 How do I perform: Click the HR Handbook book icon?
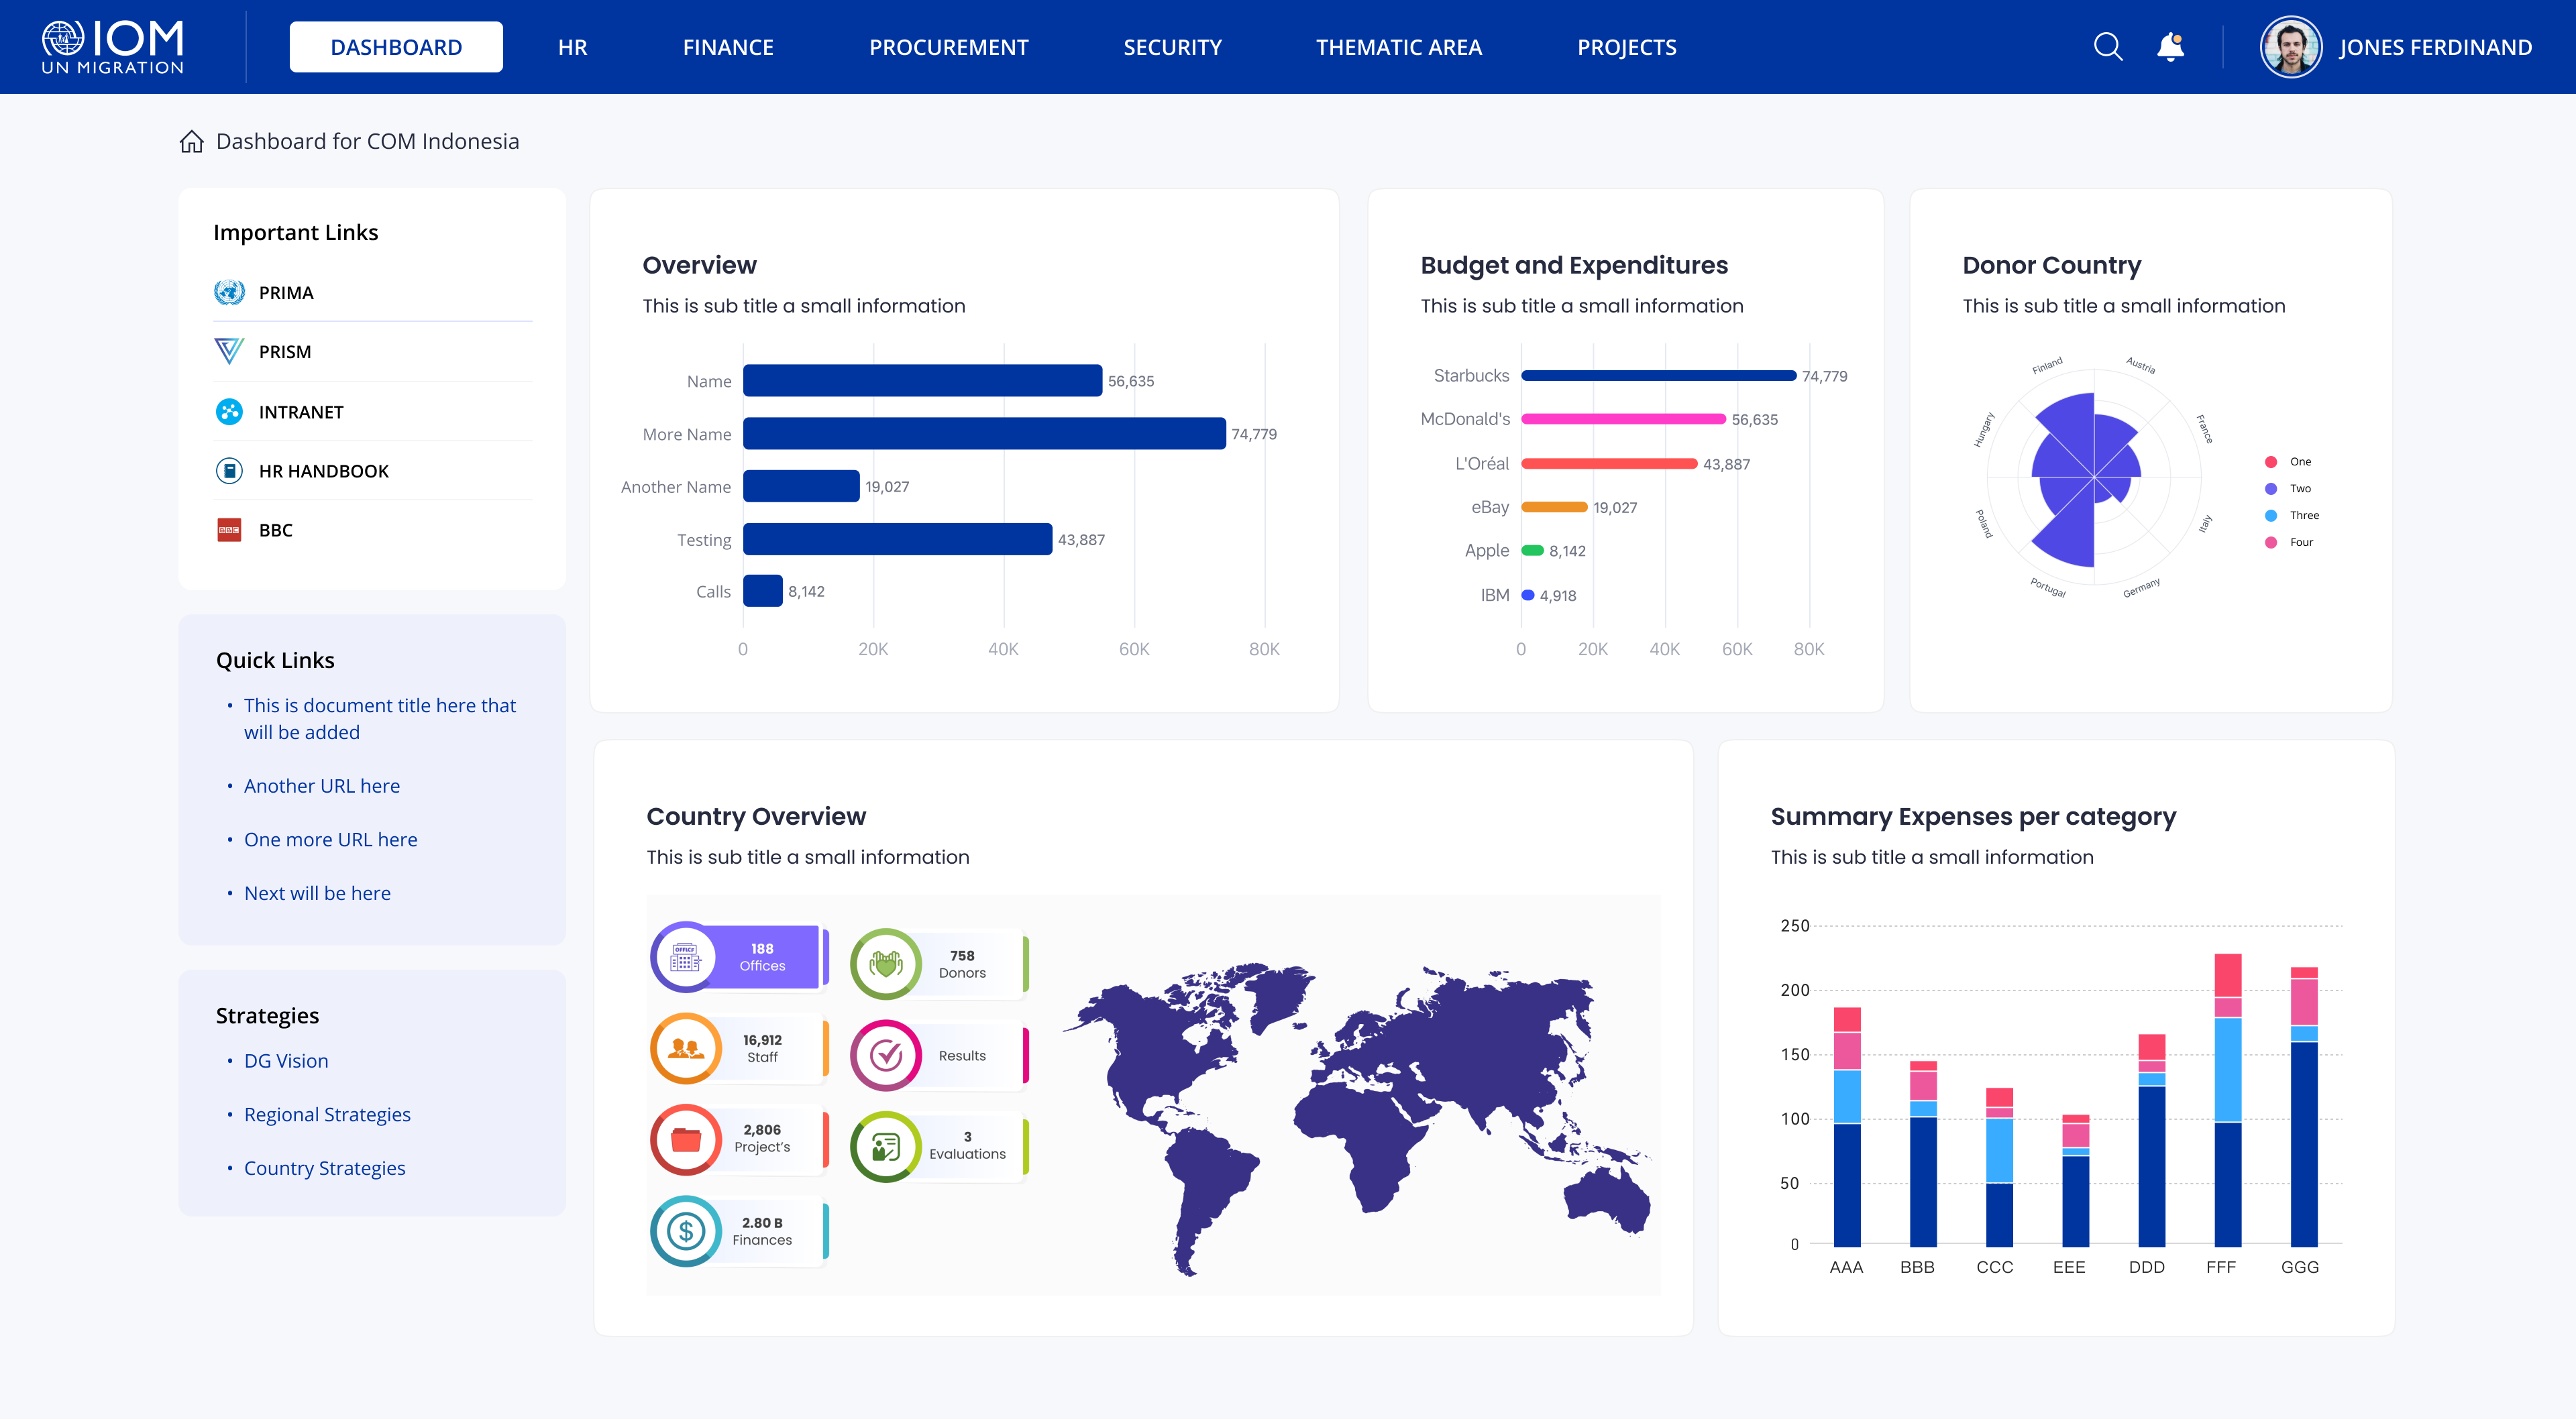click(x=229, y=471)
